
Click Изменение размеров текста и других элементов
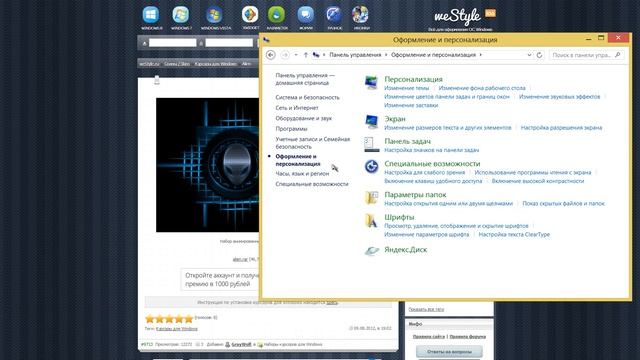(448, 128)
